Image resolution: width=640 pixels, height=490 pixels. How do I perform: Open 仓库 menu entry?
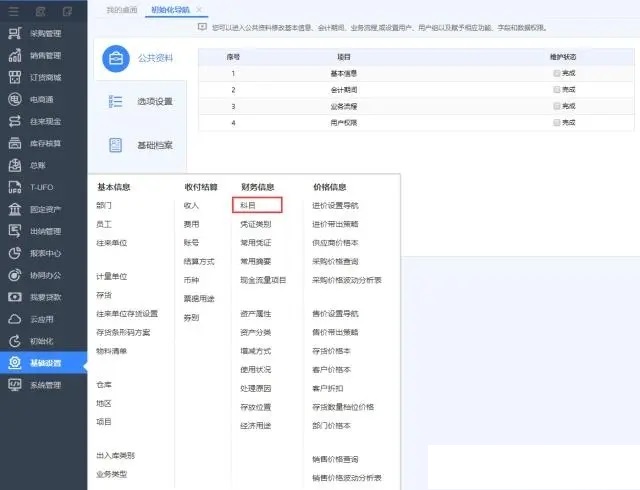(104, 385)
